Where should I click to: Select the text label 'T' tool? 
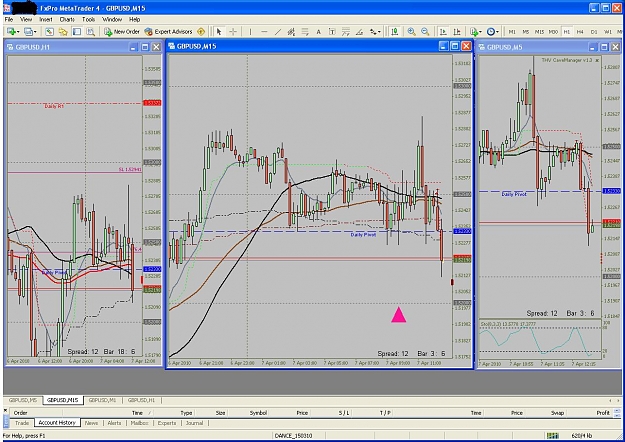click(332, 31)
